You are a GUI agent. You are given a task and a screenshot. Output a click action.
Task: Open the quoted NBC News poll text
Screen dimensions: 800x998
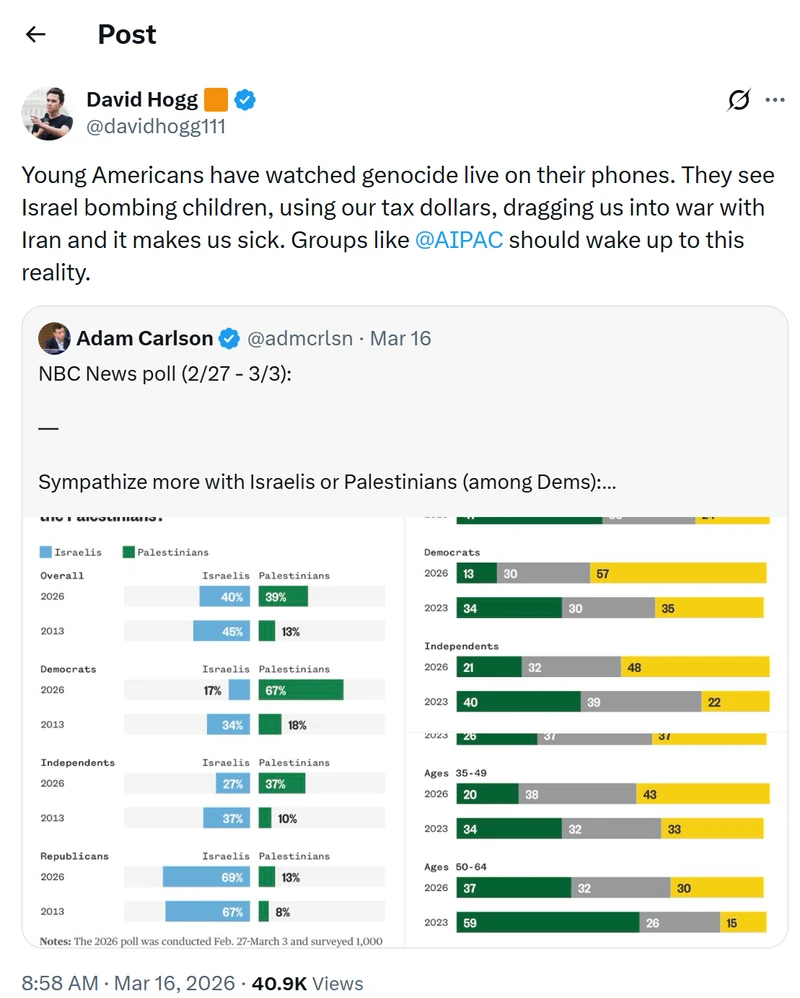point(327,428)
